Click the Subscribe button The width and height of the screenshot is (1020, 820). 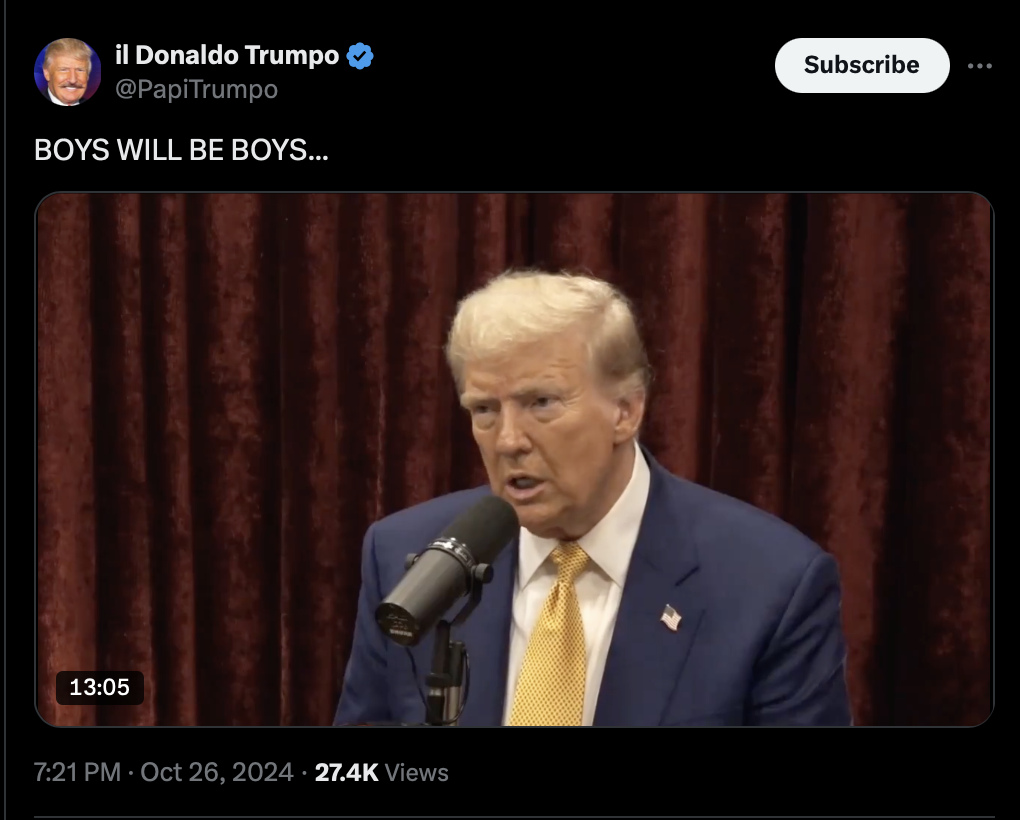(x=862, y=65)
